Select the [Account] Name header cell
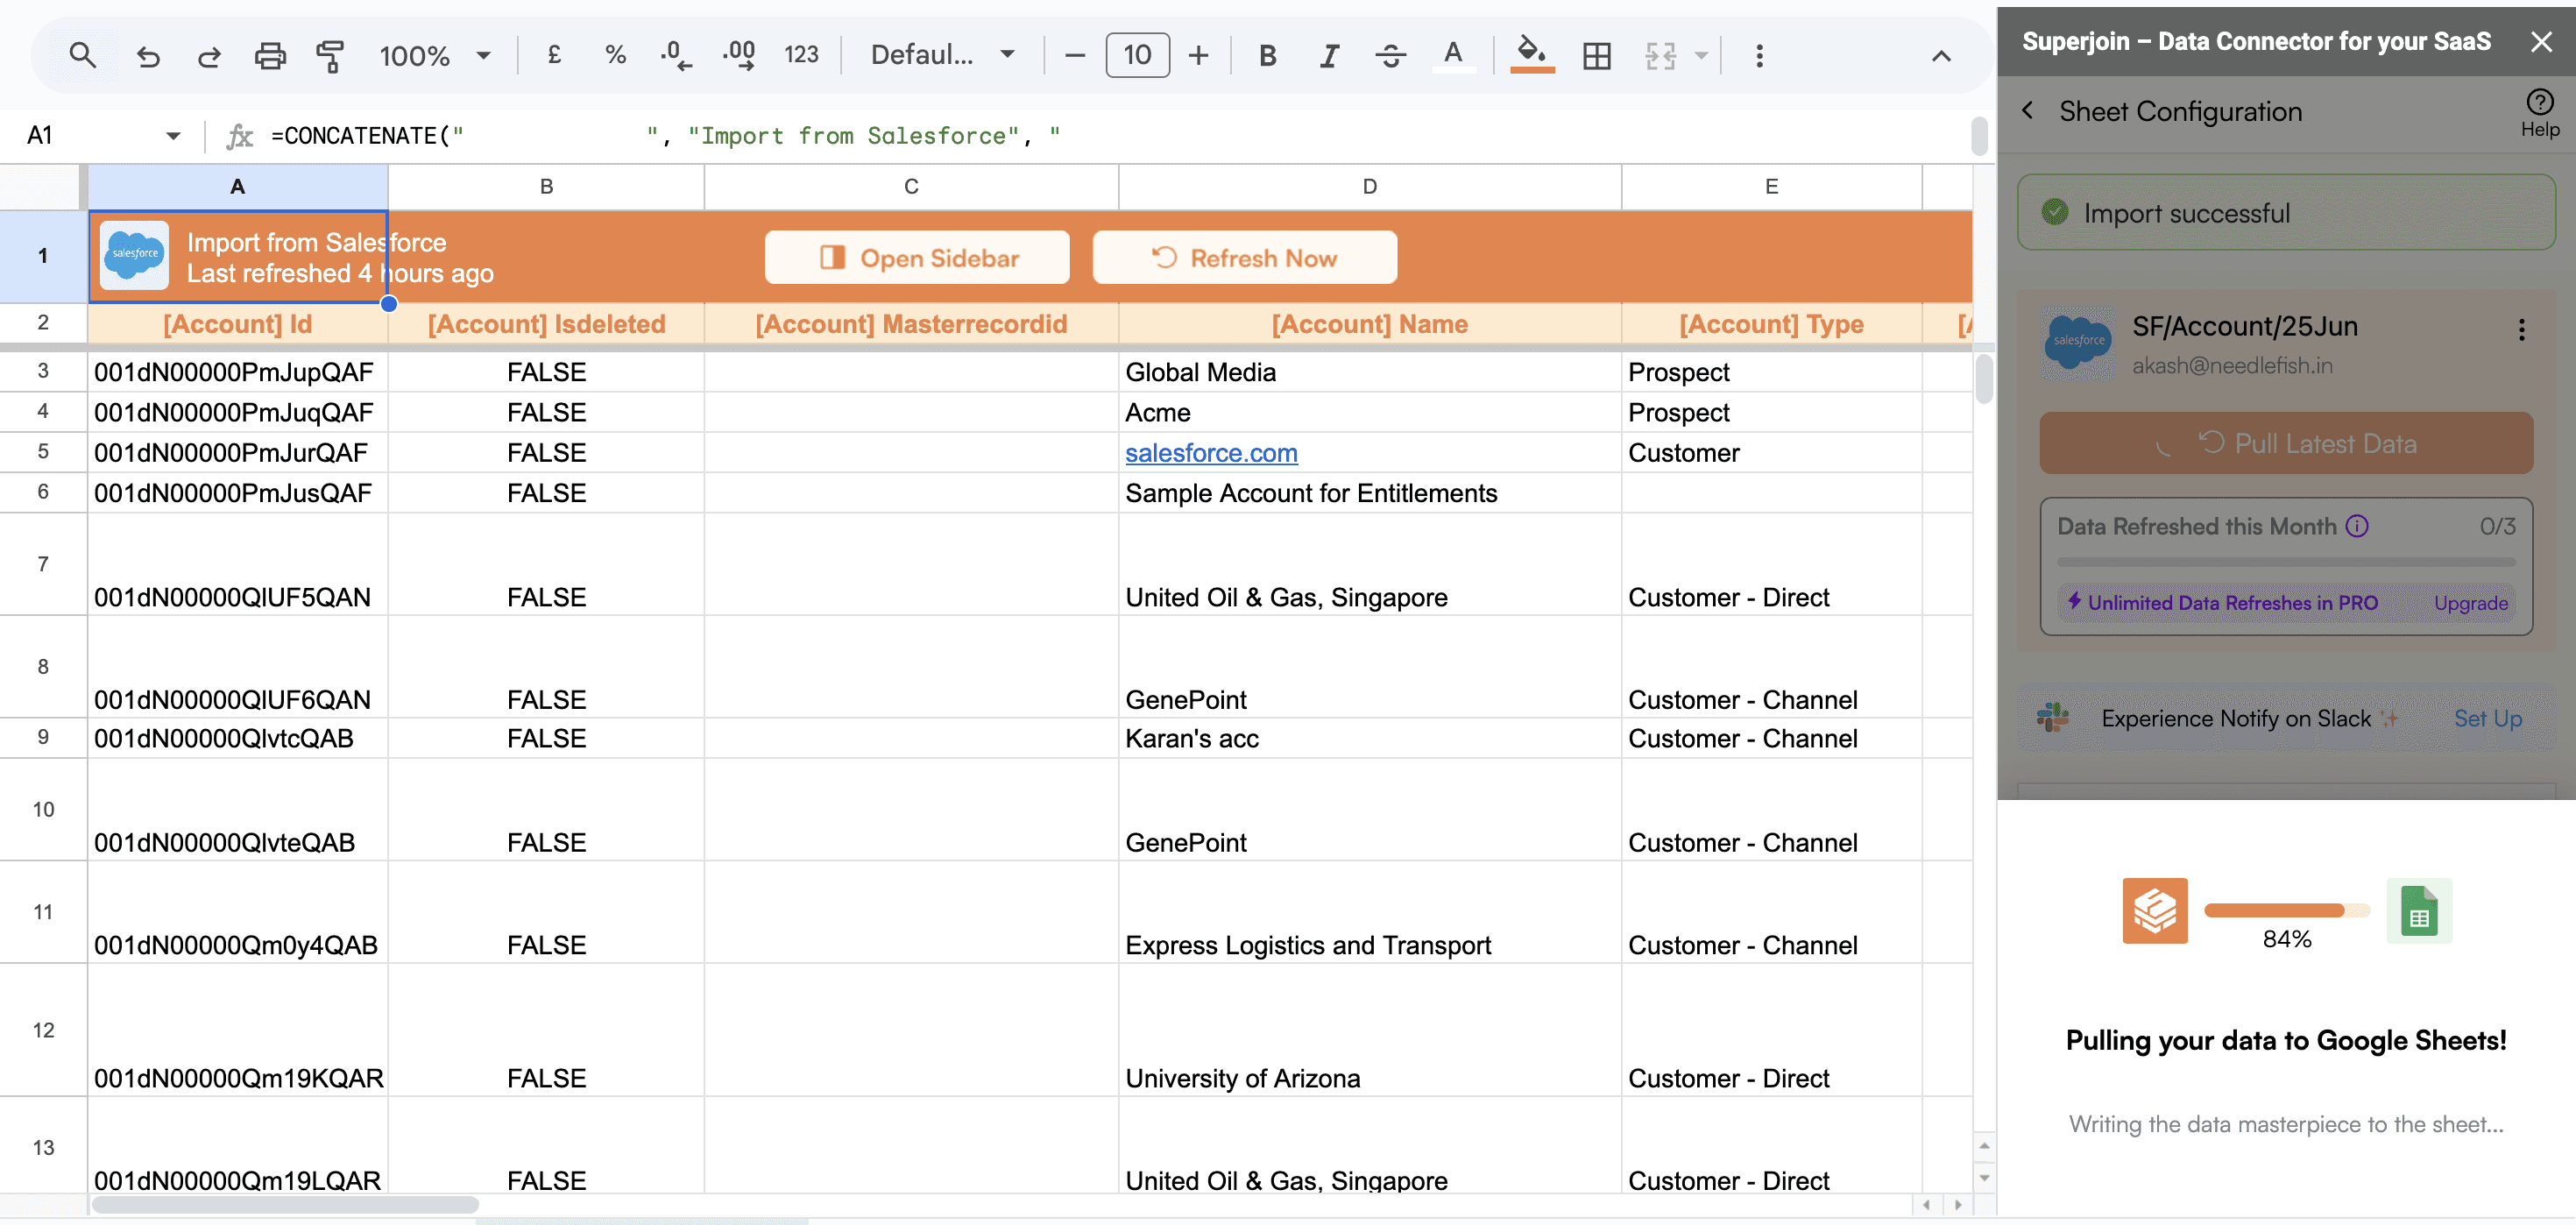The width and height of the screenshot is (2576, 1225). point(1369,324)
